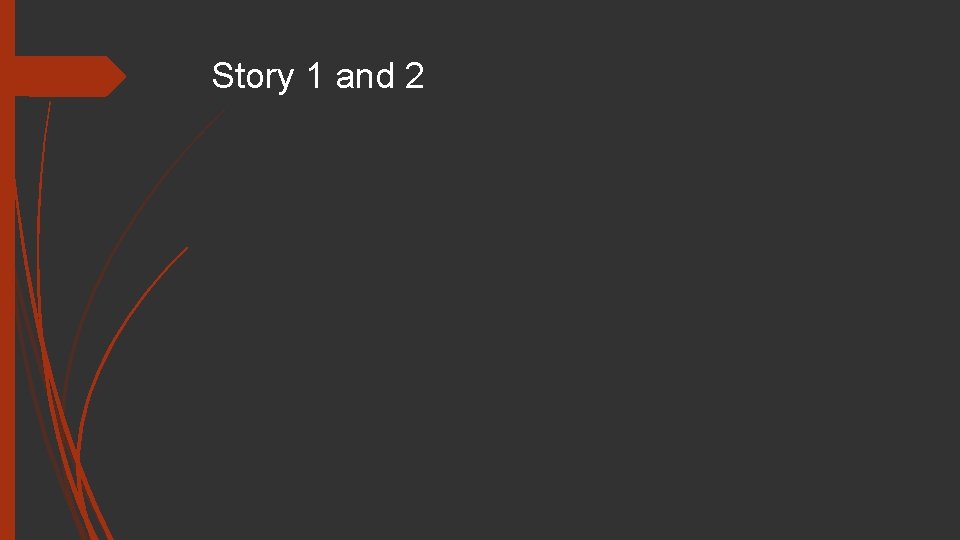Click the letter "S" starting the title
The width and height of the screenshot is (960, 540).
[x=223, y=76]
